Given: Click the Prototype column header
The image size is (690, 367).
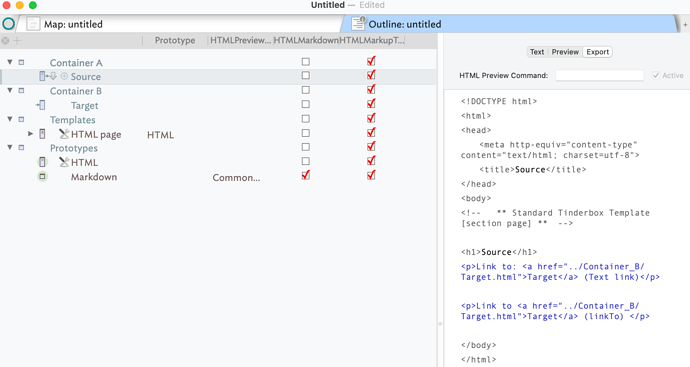Looking at the screenshot, I should click(175, 40).
